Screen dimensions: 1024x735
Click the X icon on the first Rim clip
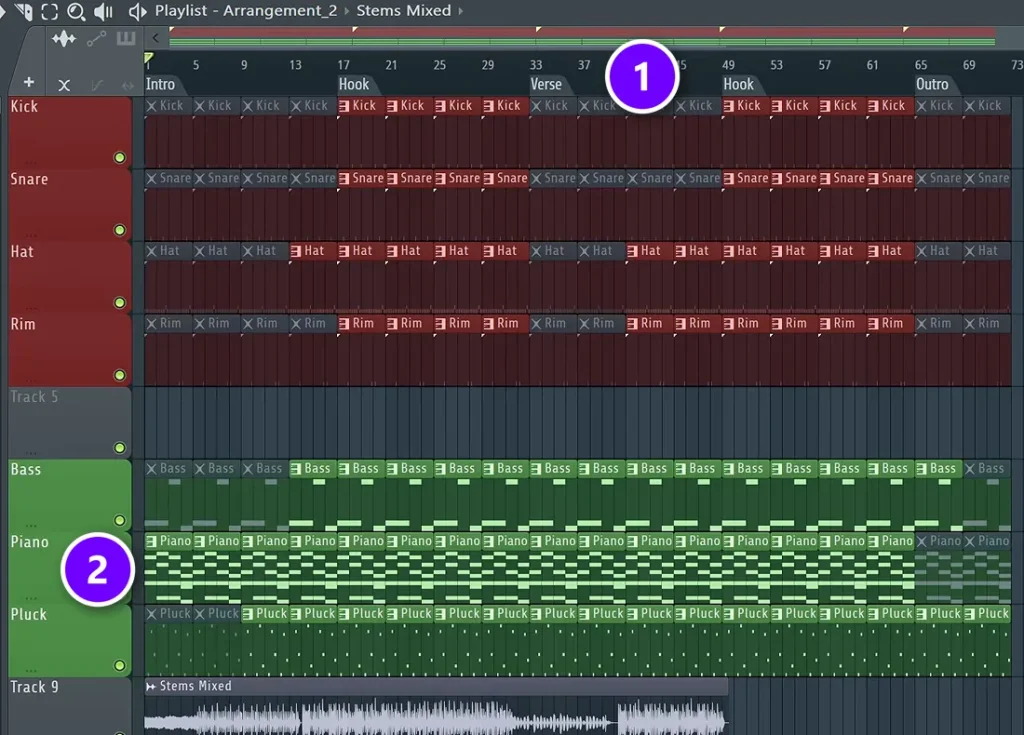pyautogui.click(x=152, y=323)
